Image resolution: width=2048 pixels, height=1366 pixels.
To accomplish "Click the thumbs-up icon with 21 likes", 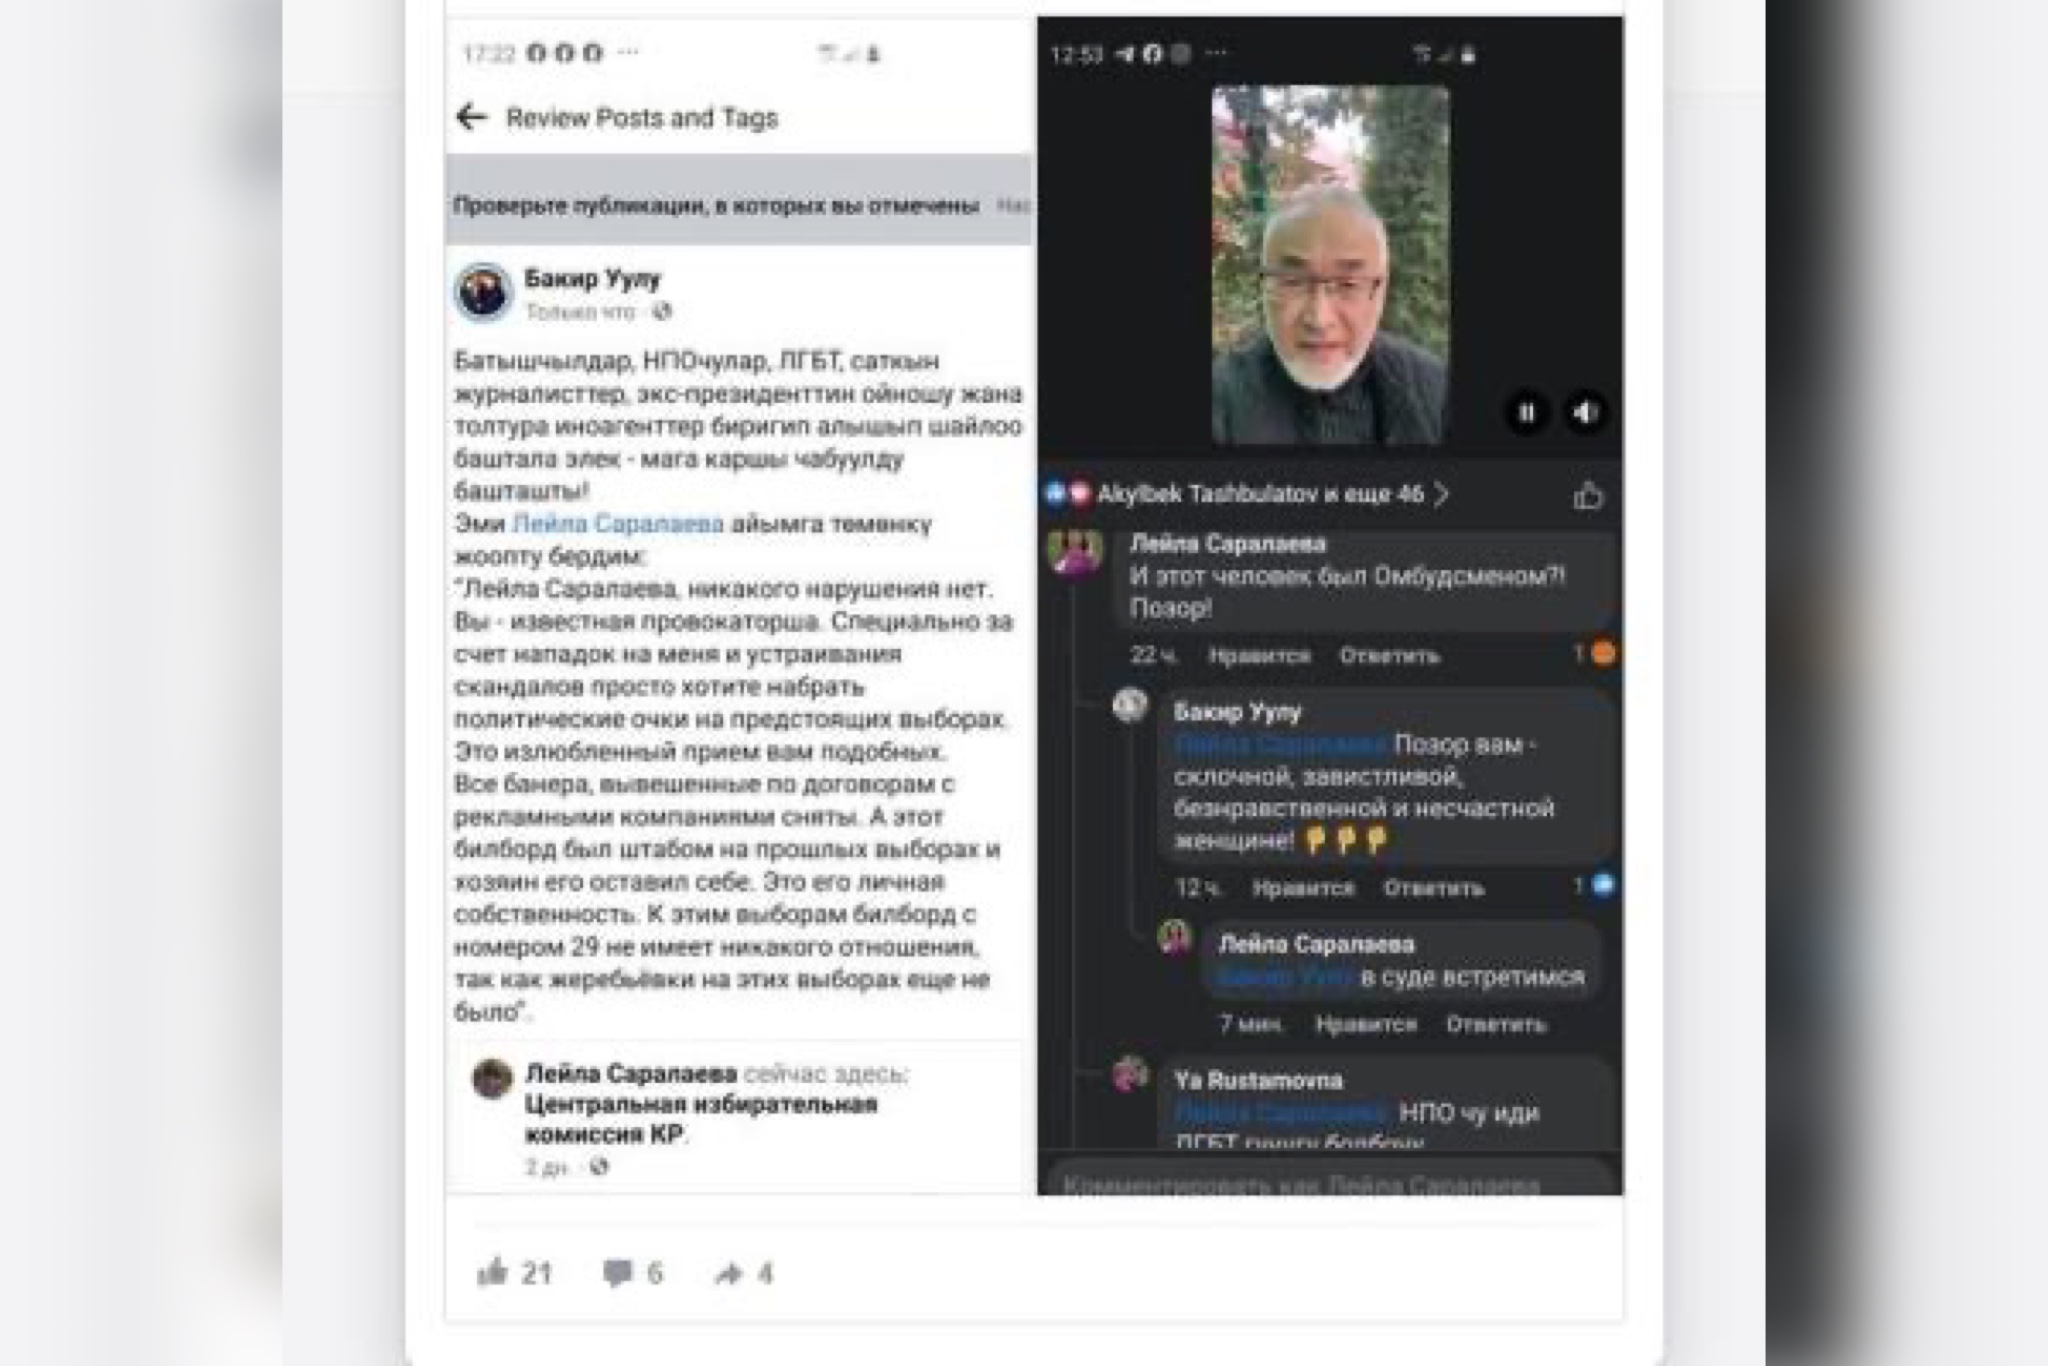I will coord(493,1272).
